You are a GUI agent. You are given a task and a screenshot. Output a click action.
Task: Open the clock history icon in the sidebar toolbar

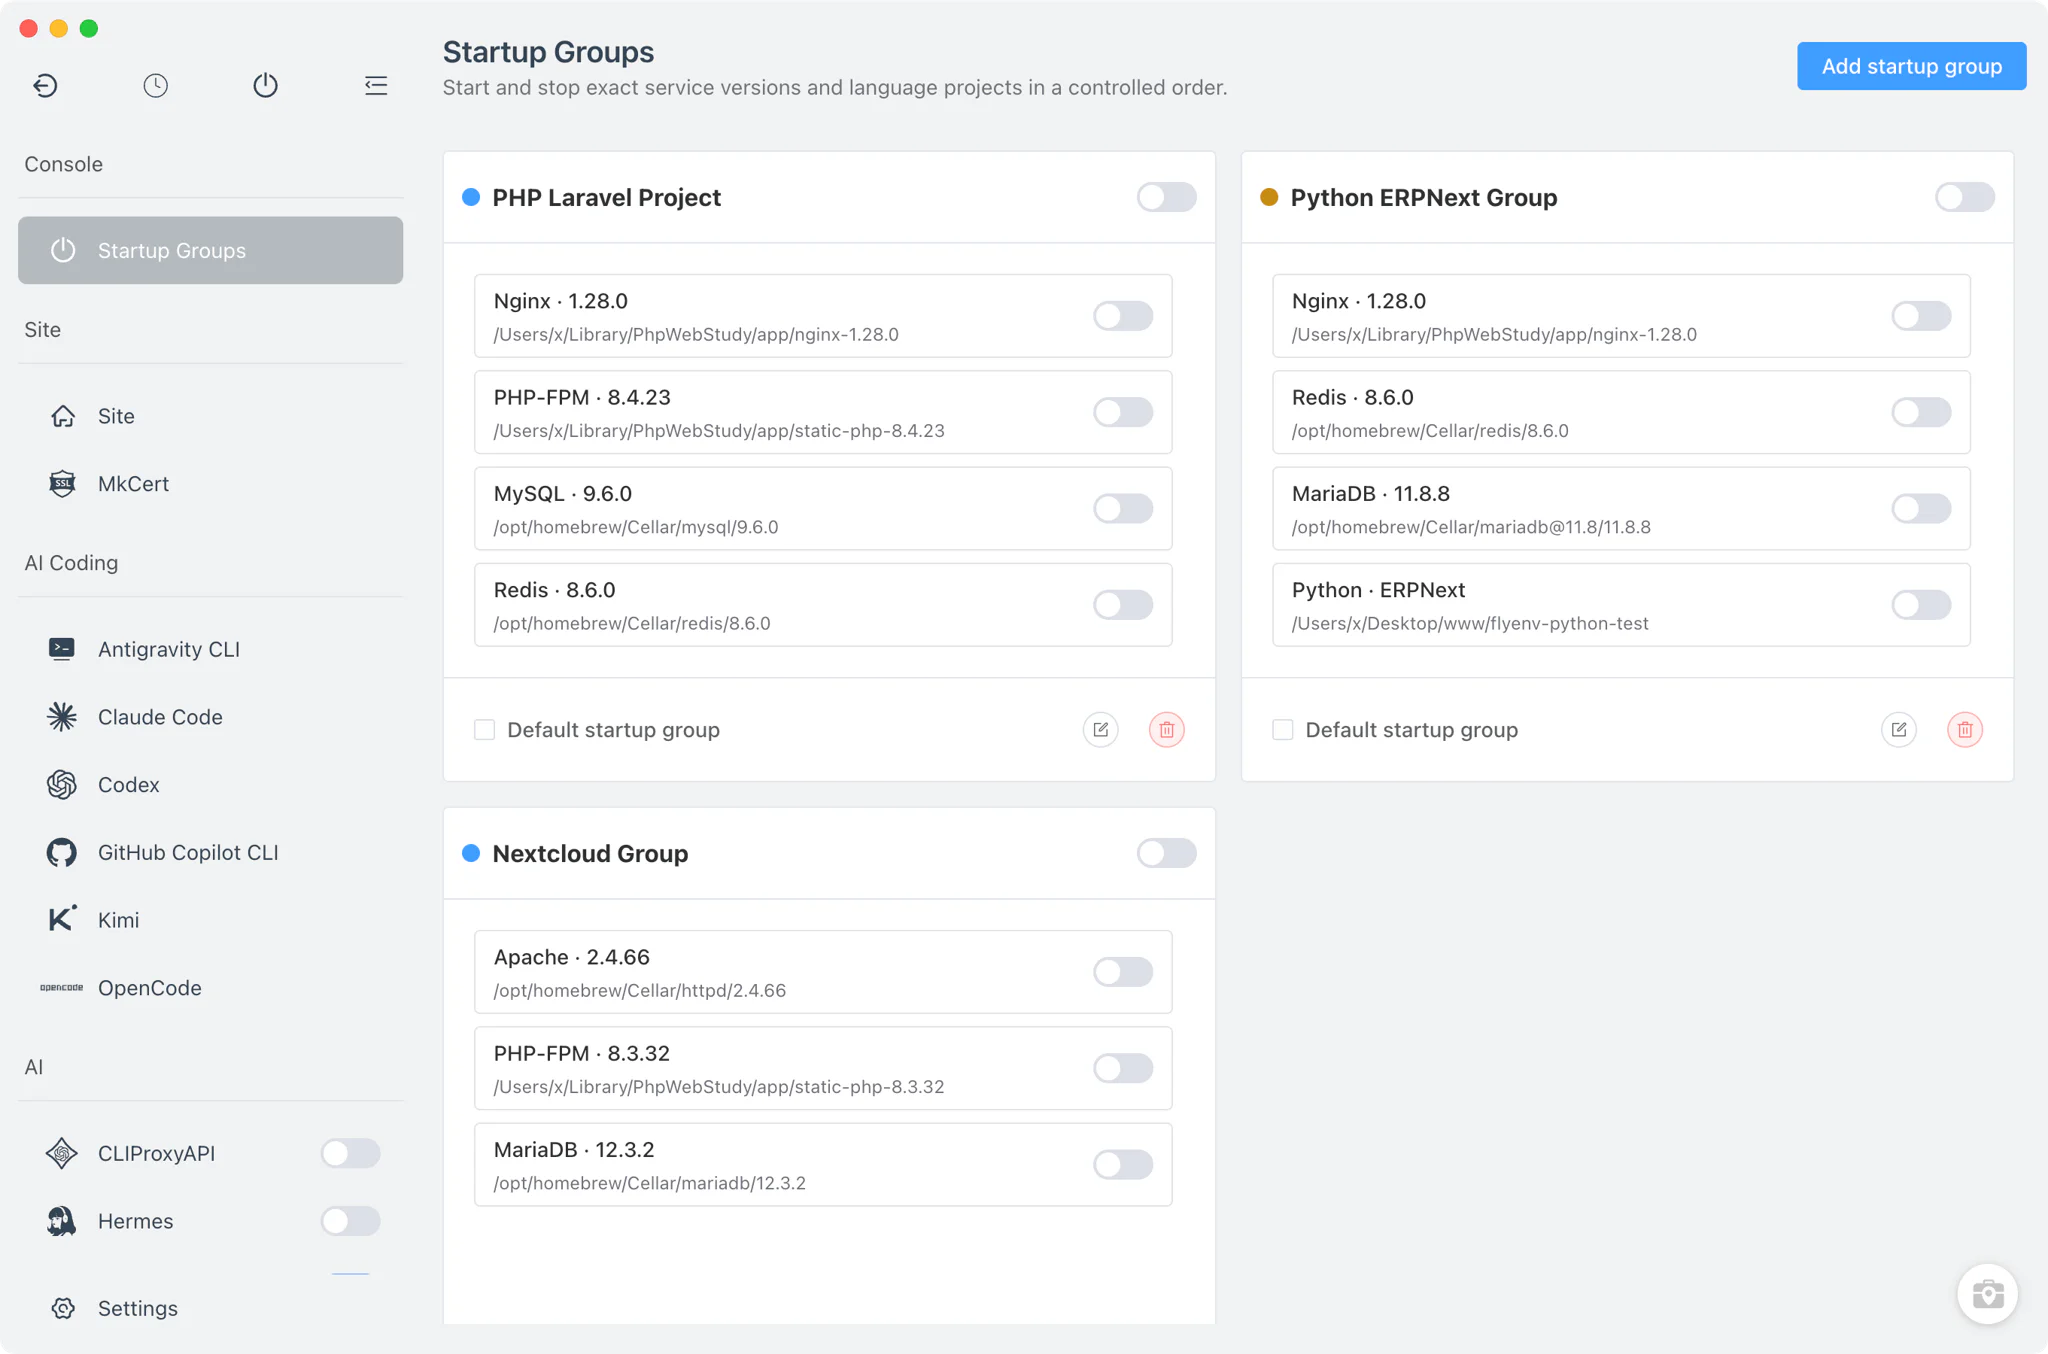pos(155,85)
